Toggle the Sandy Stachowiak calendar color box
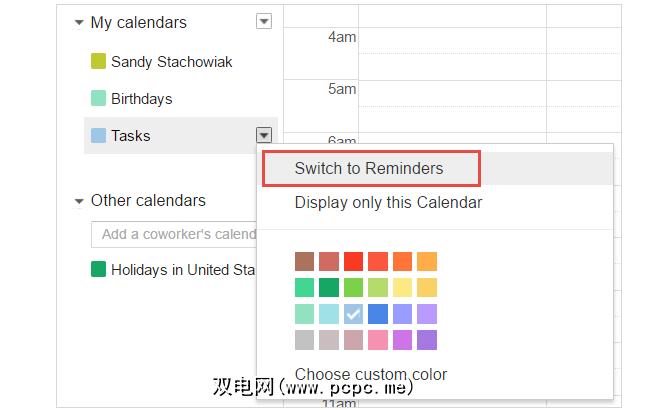 tap(98, 62)
